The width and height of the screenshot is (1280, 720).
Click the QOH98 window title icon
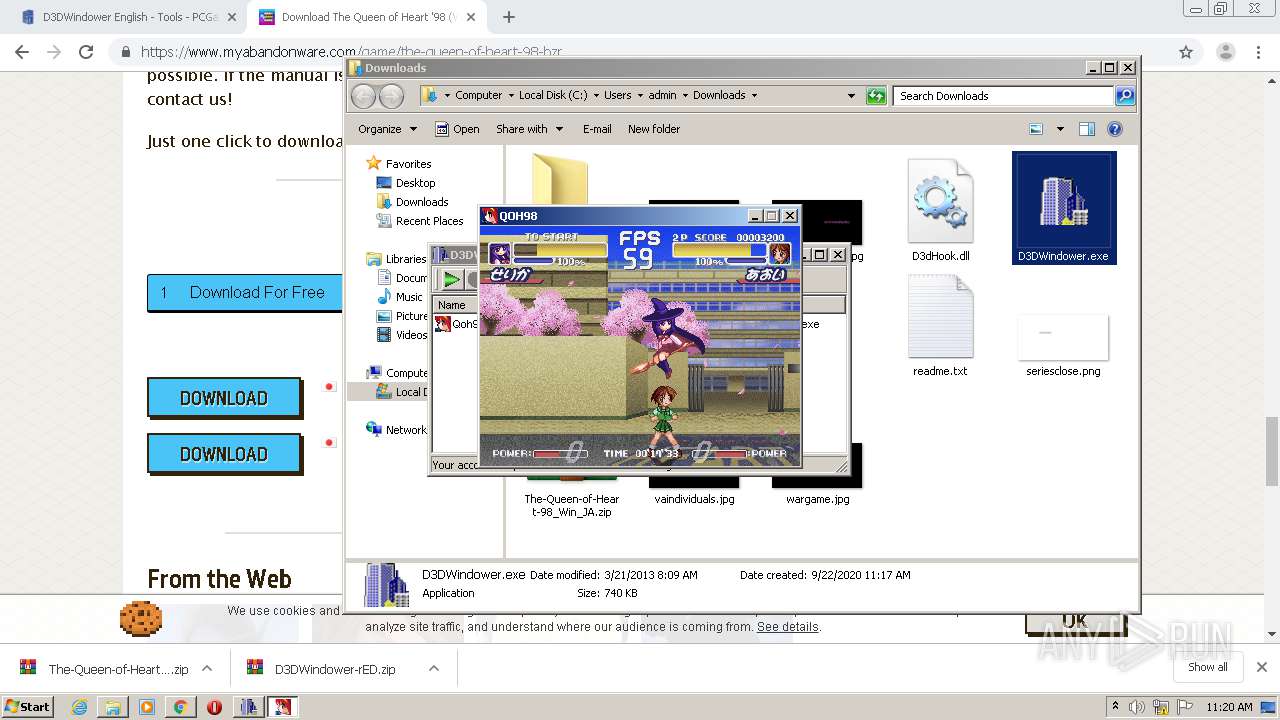(x=490, y=216)
